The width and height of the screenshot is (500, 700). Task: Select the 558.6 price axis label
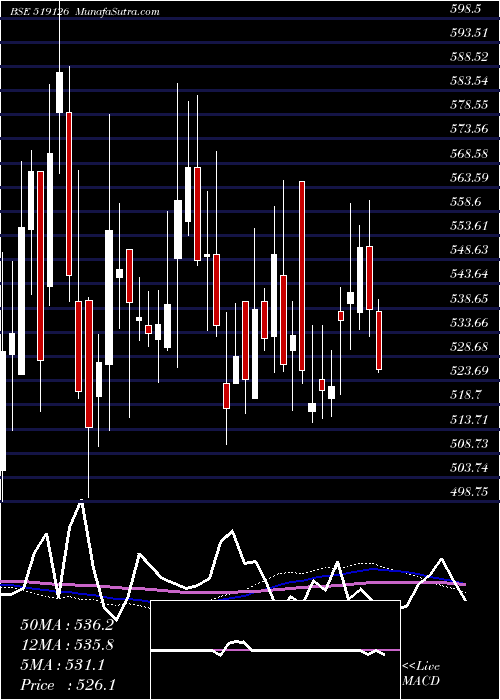coord(465,202)
